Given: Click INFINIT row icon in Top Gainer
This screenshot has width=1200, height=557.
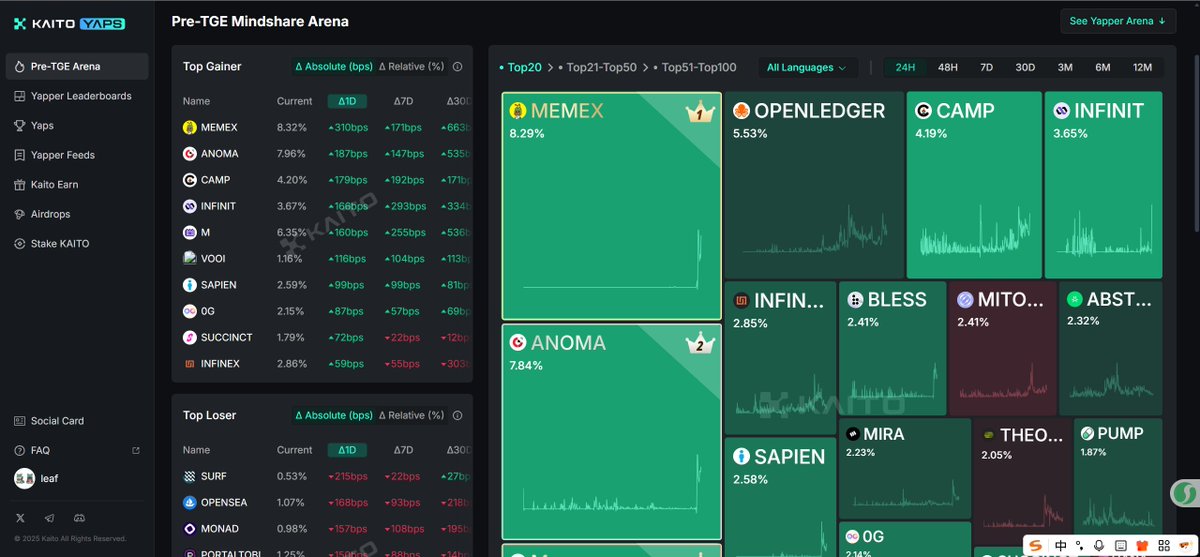Looking at the screenshot, I should [190, 206].
